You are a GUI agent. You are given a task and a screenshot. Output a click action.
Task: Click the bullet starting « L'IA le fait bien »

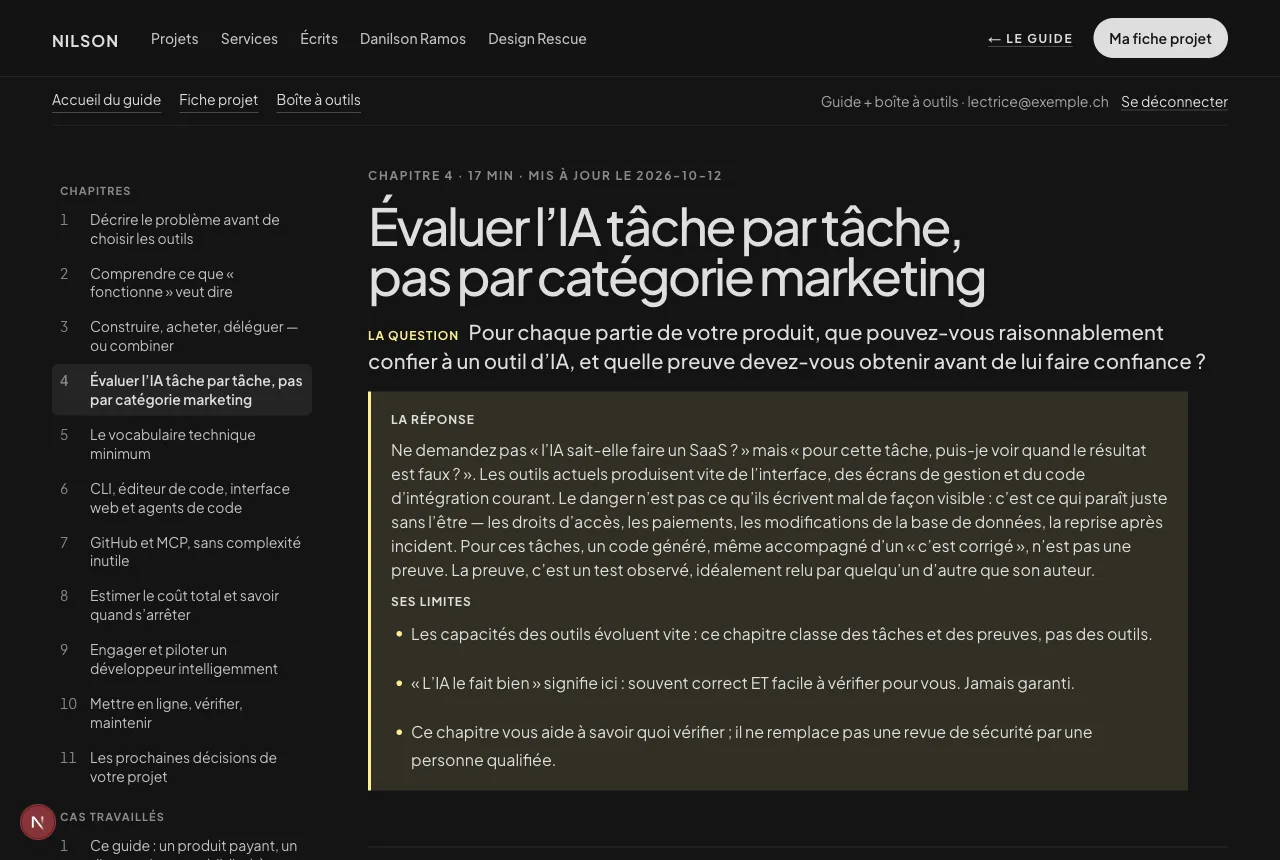743,684
